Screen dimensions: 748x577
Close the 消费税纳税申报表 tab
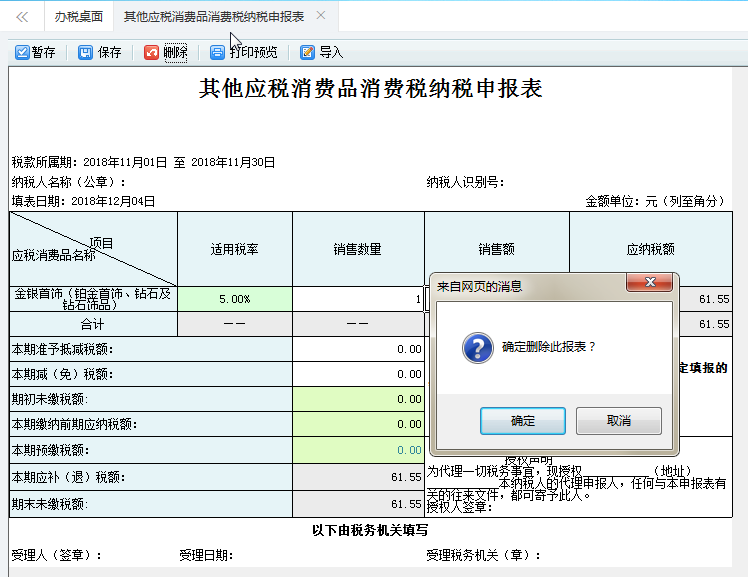[321, 16]
